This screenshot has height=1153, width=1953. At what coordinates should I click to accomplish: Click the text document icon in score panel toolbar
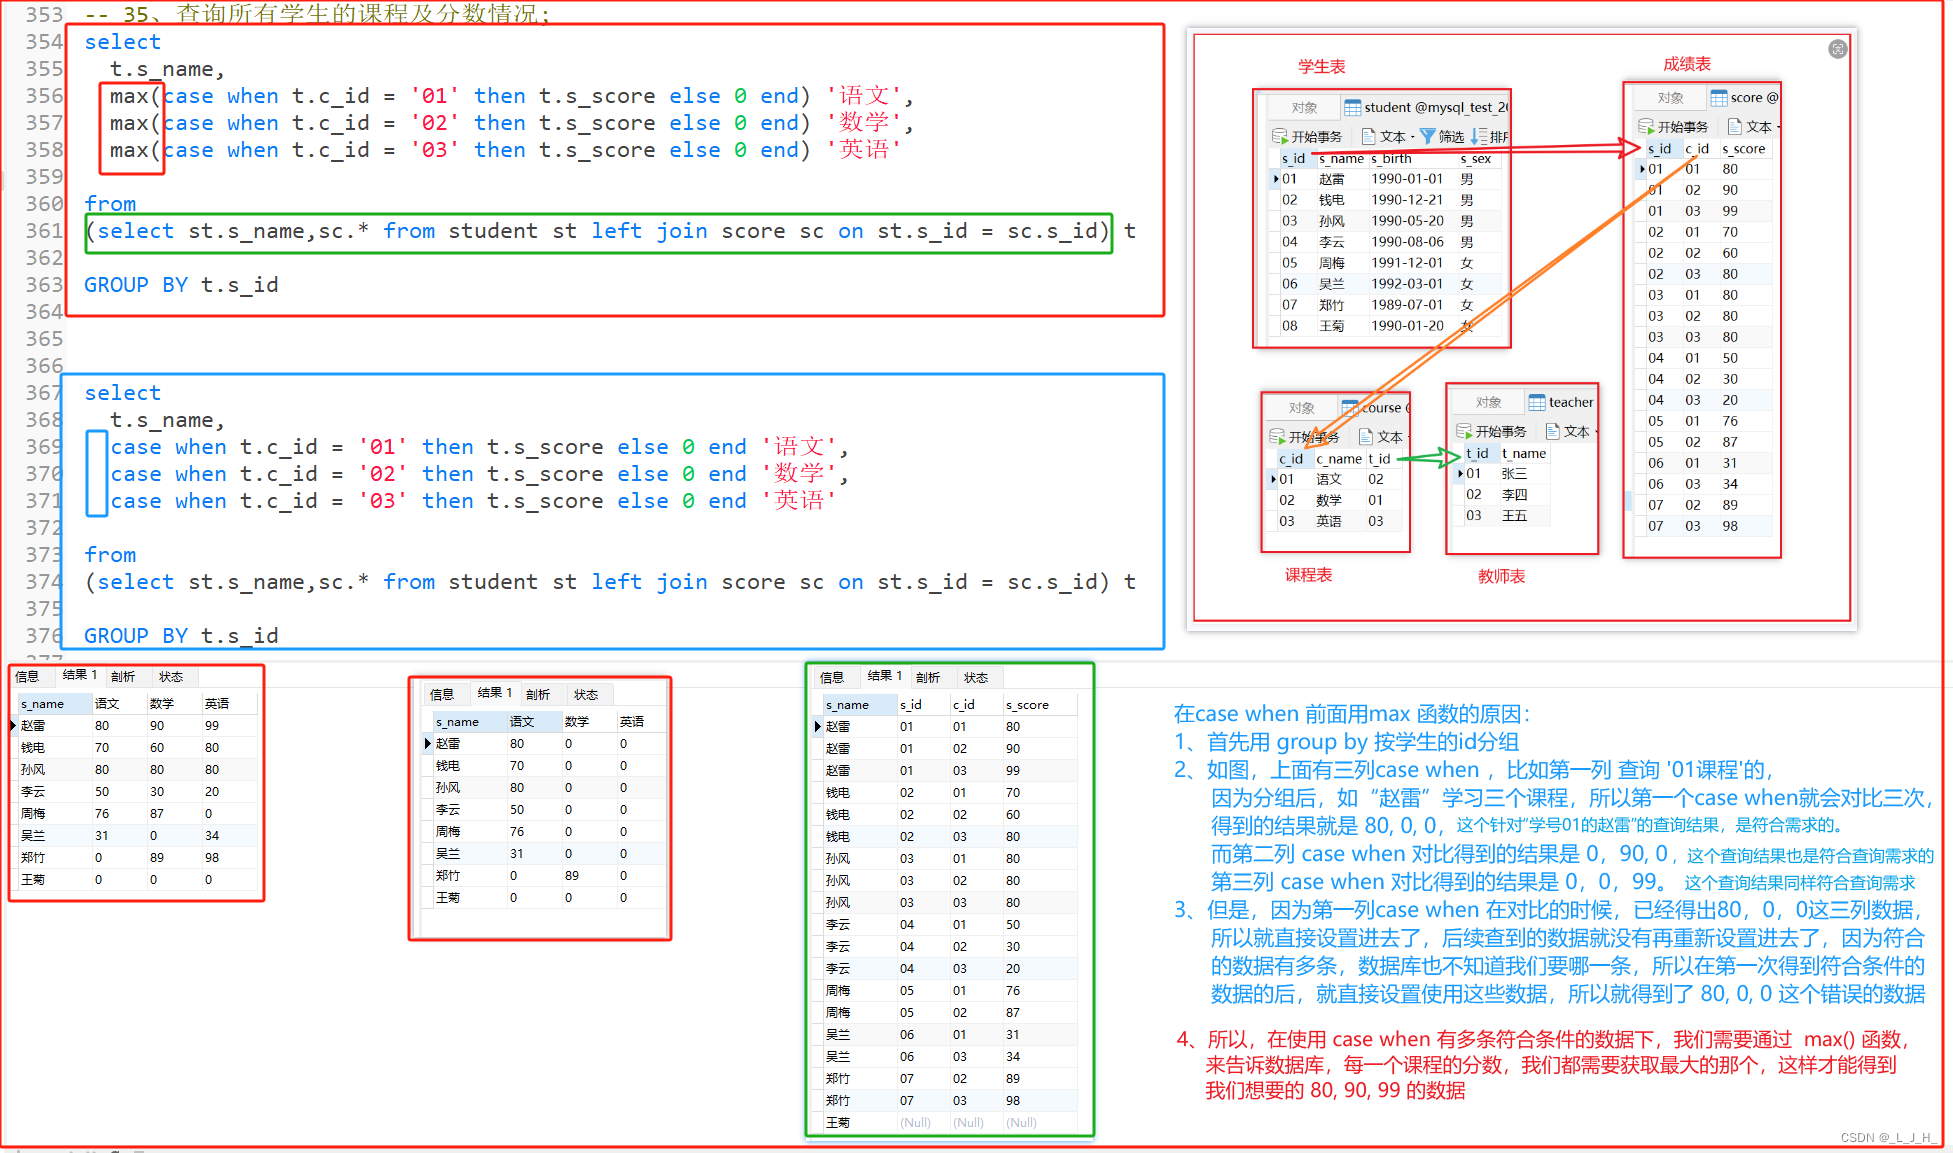click(1735, 126)
